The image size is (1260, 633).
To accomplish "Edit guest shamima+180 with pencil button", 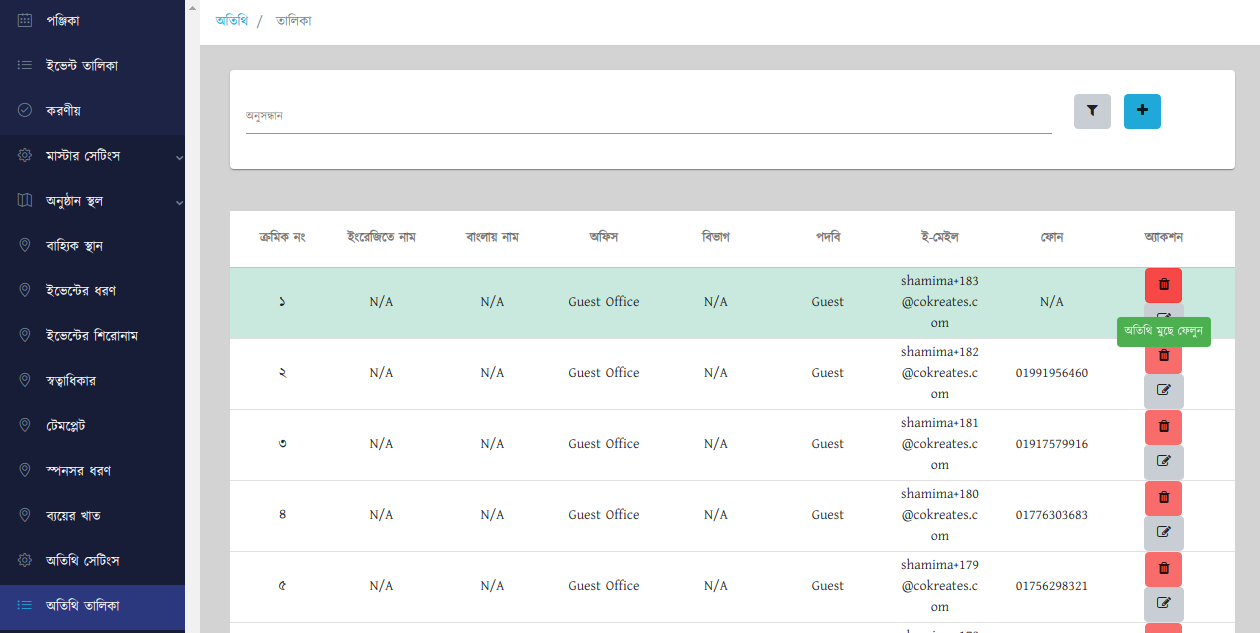I will [x=1163, y=533].
